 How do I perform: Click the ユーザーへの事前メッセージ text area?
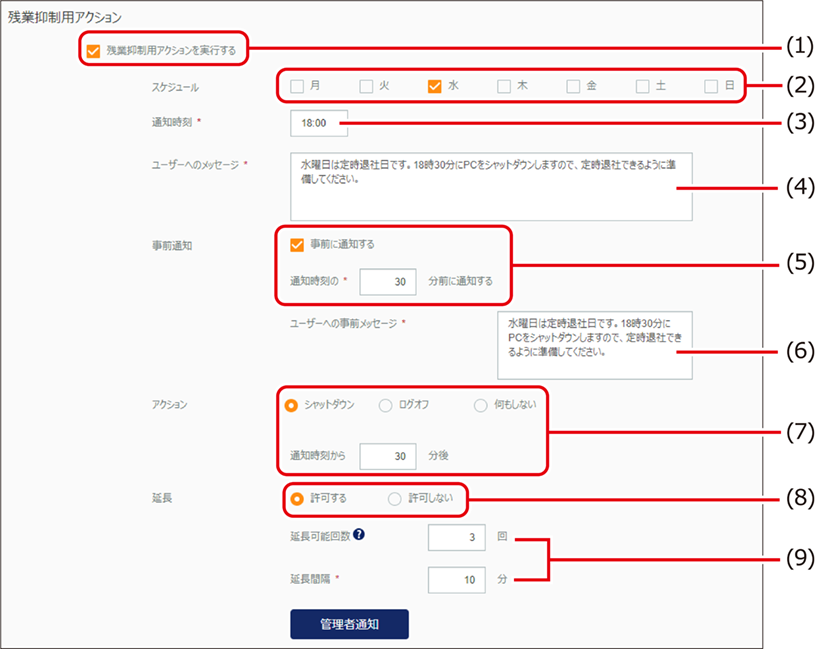[x=595, y=345]
